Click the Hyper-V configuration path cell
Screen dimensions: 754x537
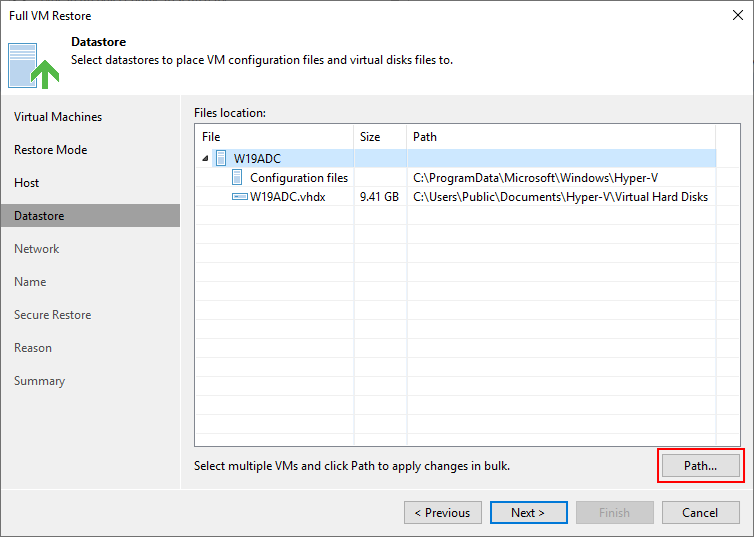click(x=535, y=178)
